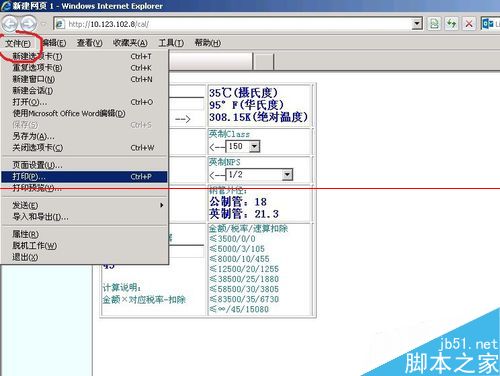Click the ≤5000/3/105 tax row

(237, 249)
